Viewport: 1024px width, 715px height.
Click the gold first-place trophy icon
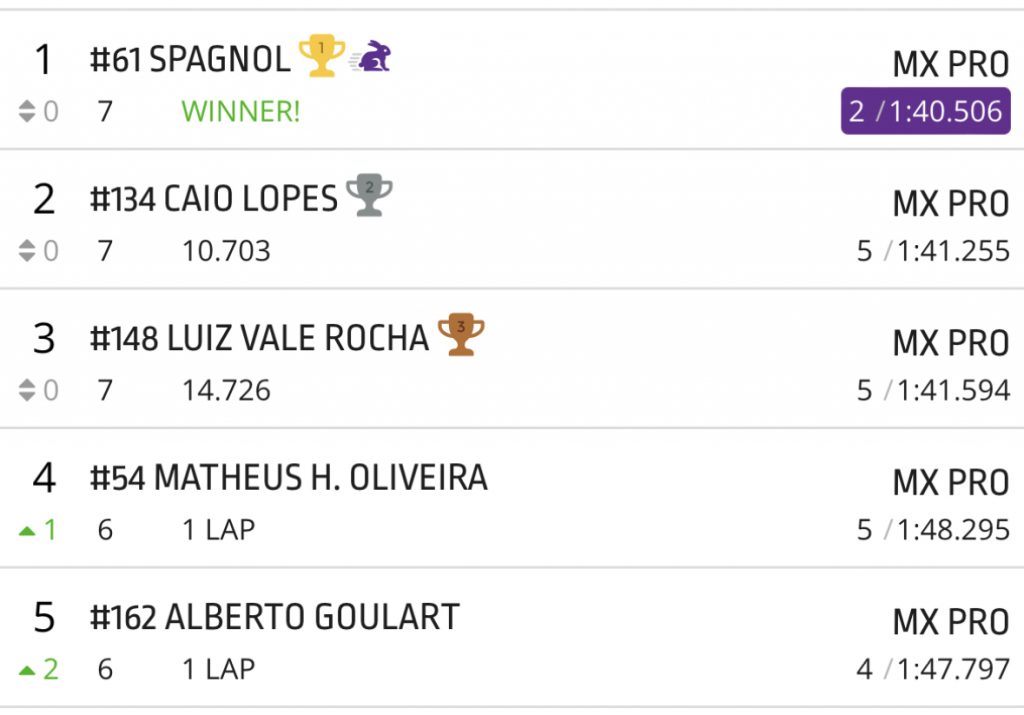click(x=321, y=57)
